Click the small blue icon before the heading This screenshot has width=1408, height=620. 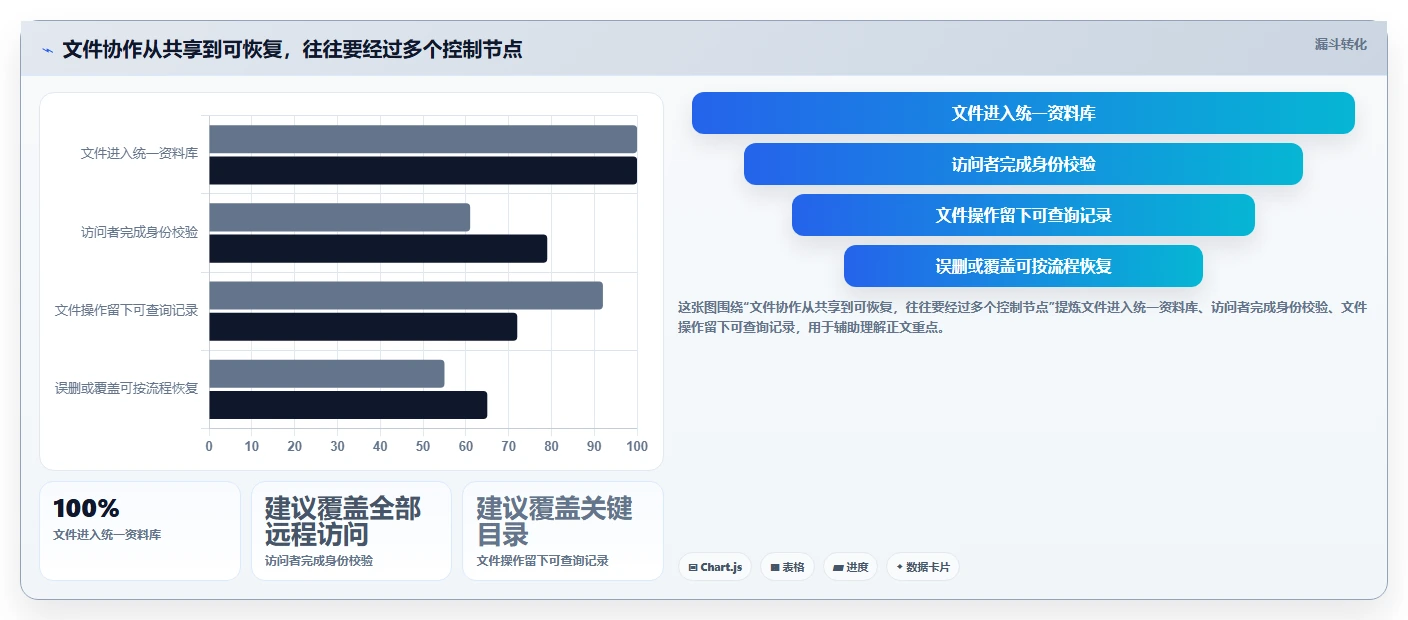click(x=47, y=50)
